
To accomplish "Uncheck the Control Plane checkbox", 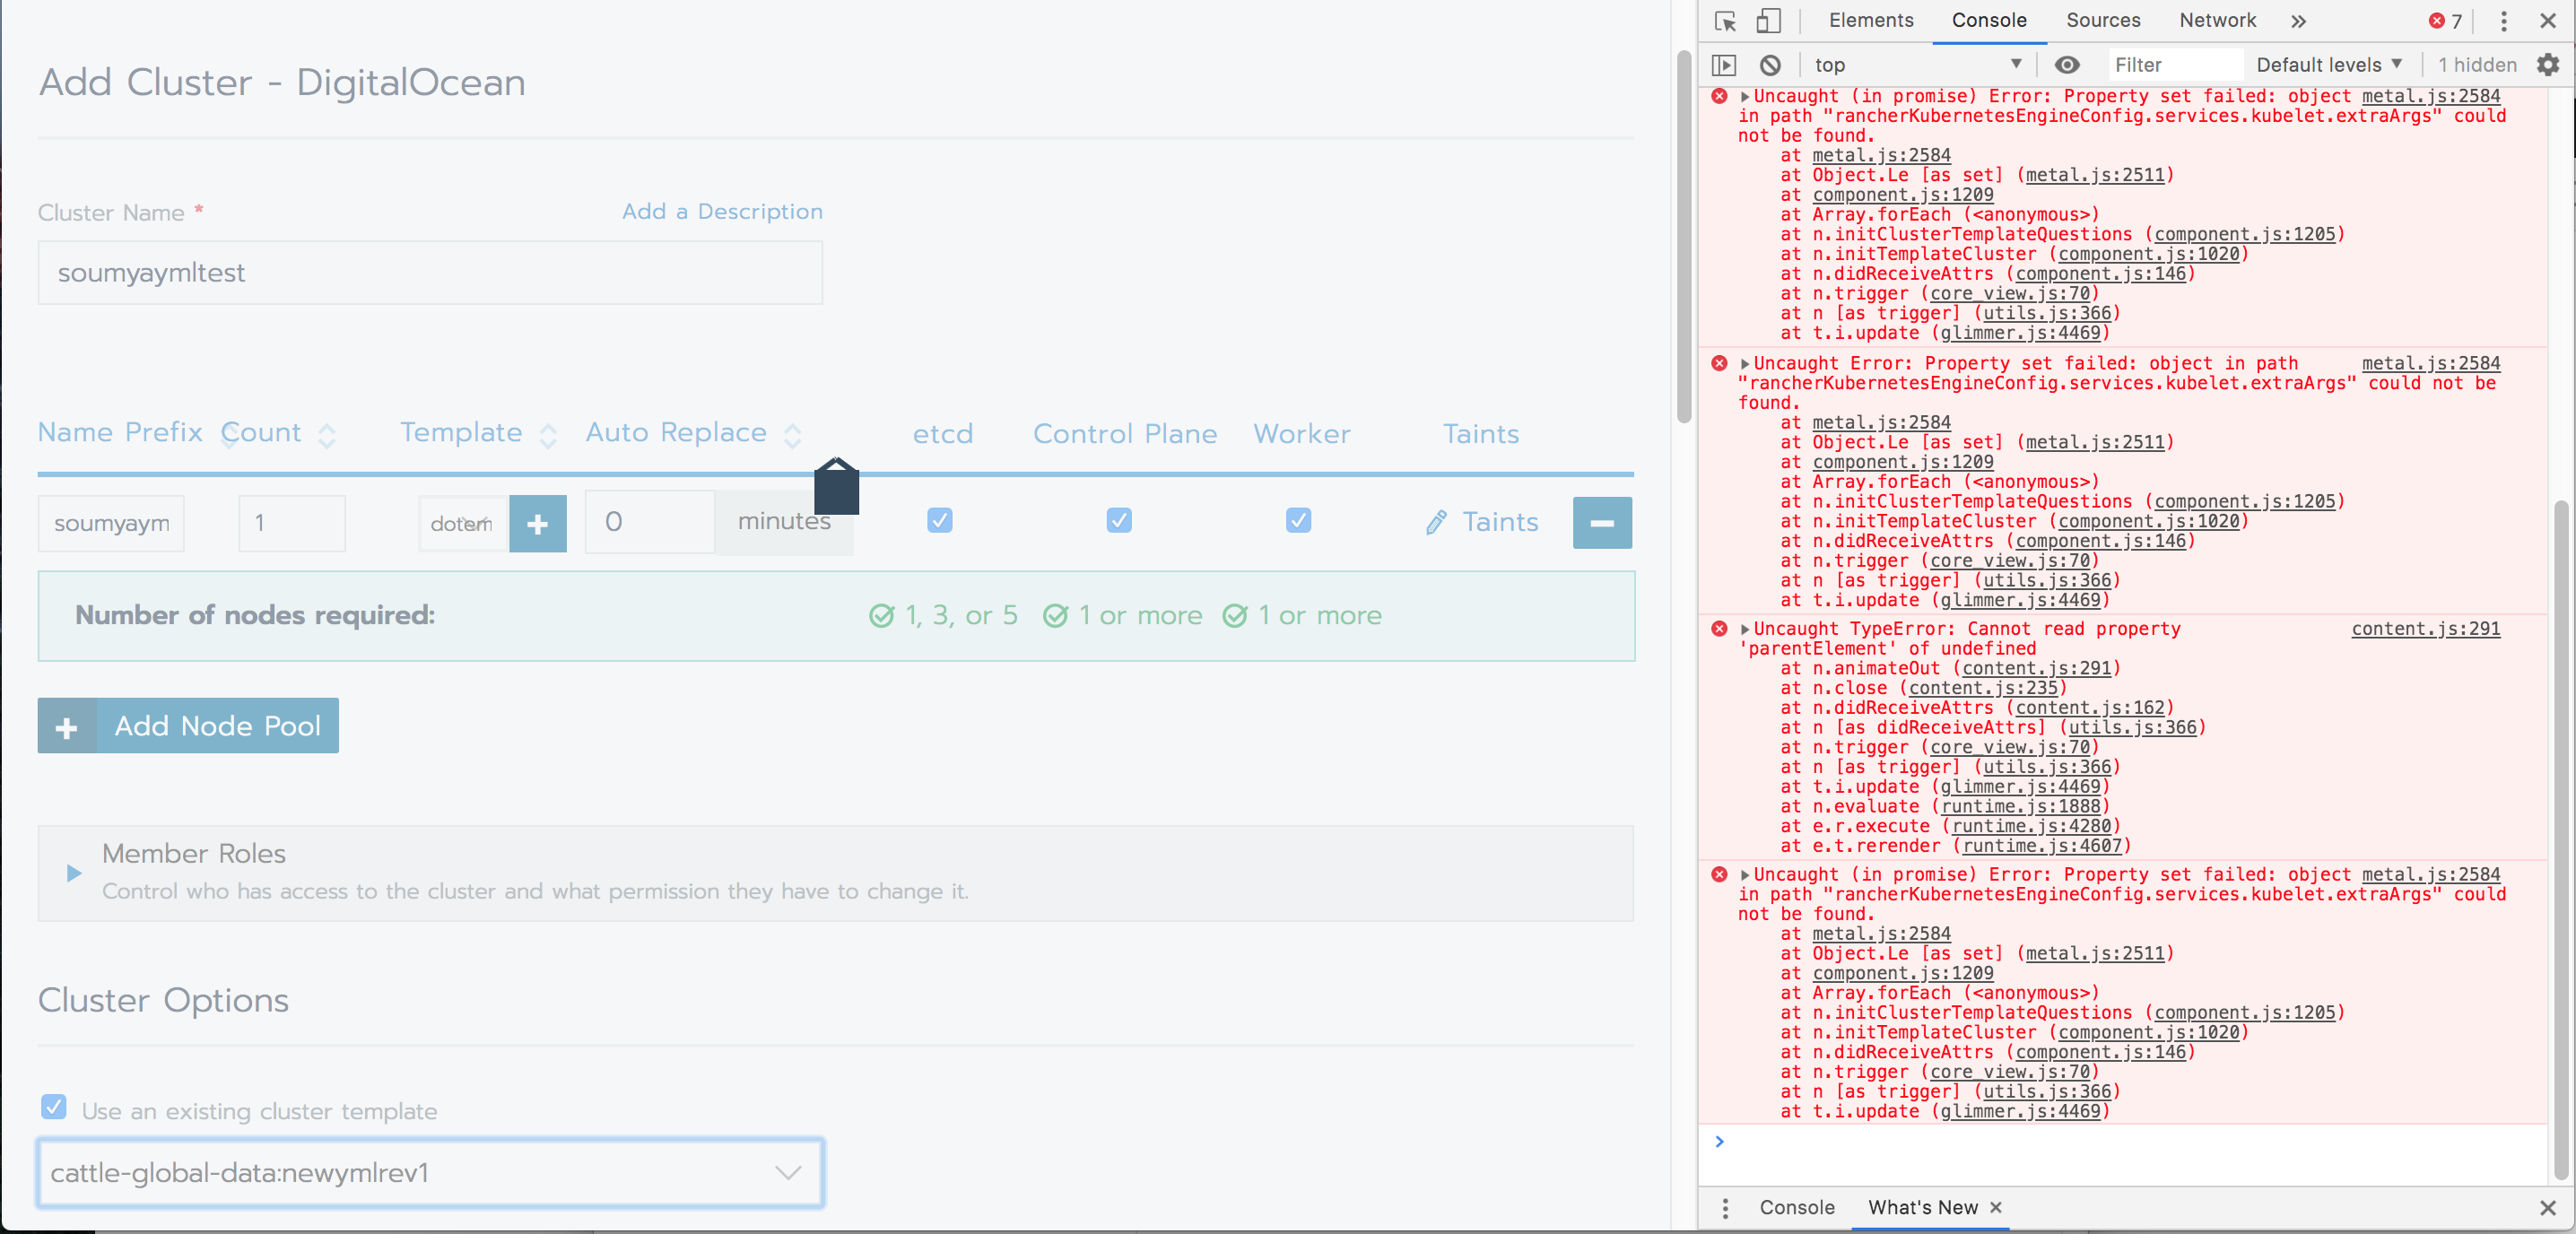I will coord(1118,520).
